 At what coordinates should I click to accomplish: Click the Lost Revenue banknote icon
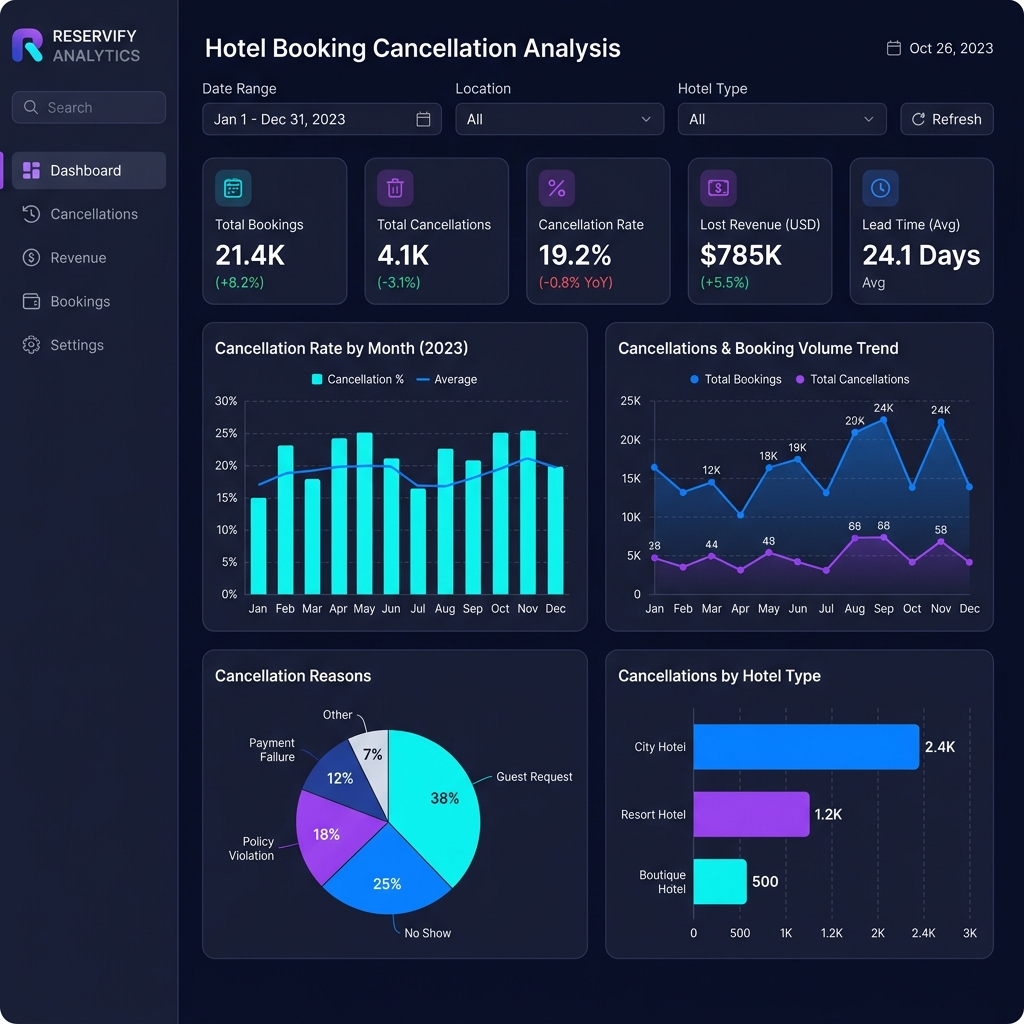718,188
